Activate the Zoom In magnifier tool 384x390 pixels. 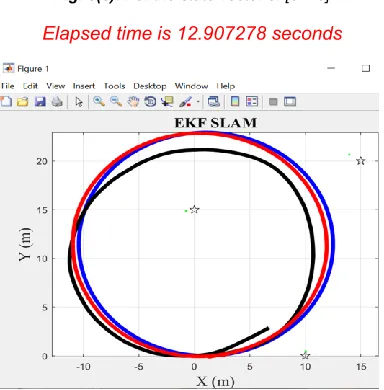pos(99,102)
